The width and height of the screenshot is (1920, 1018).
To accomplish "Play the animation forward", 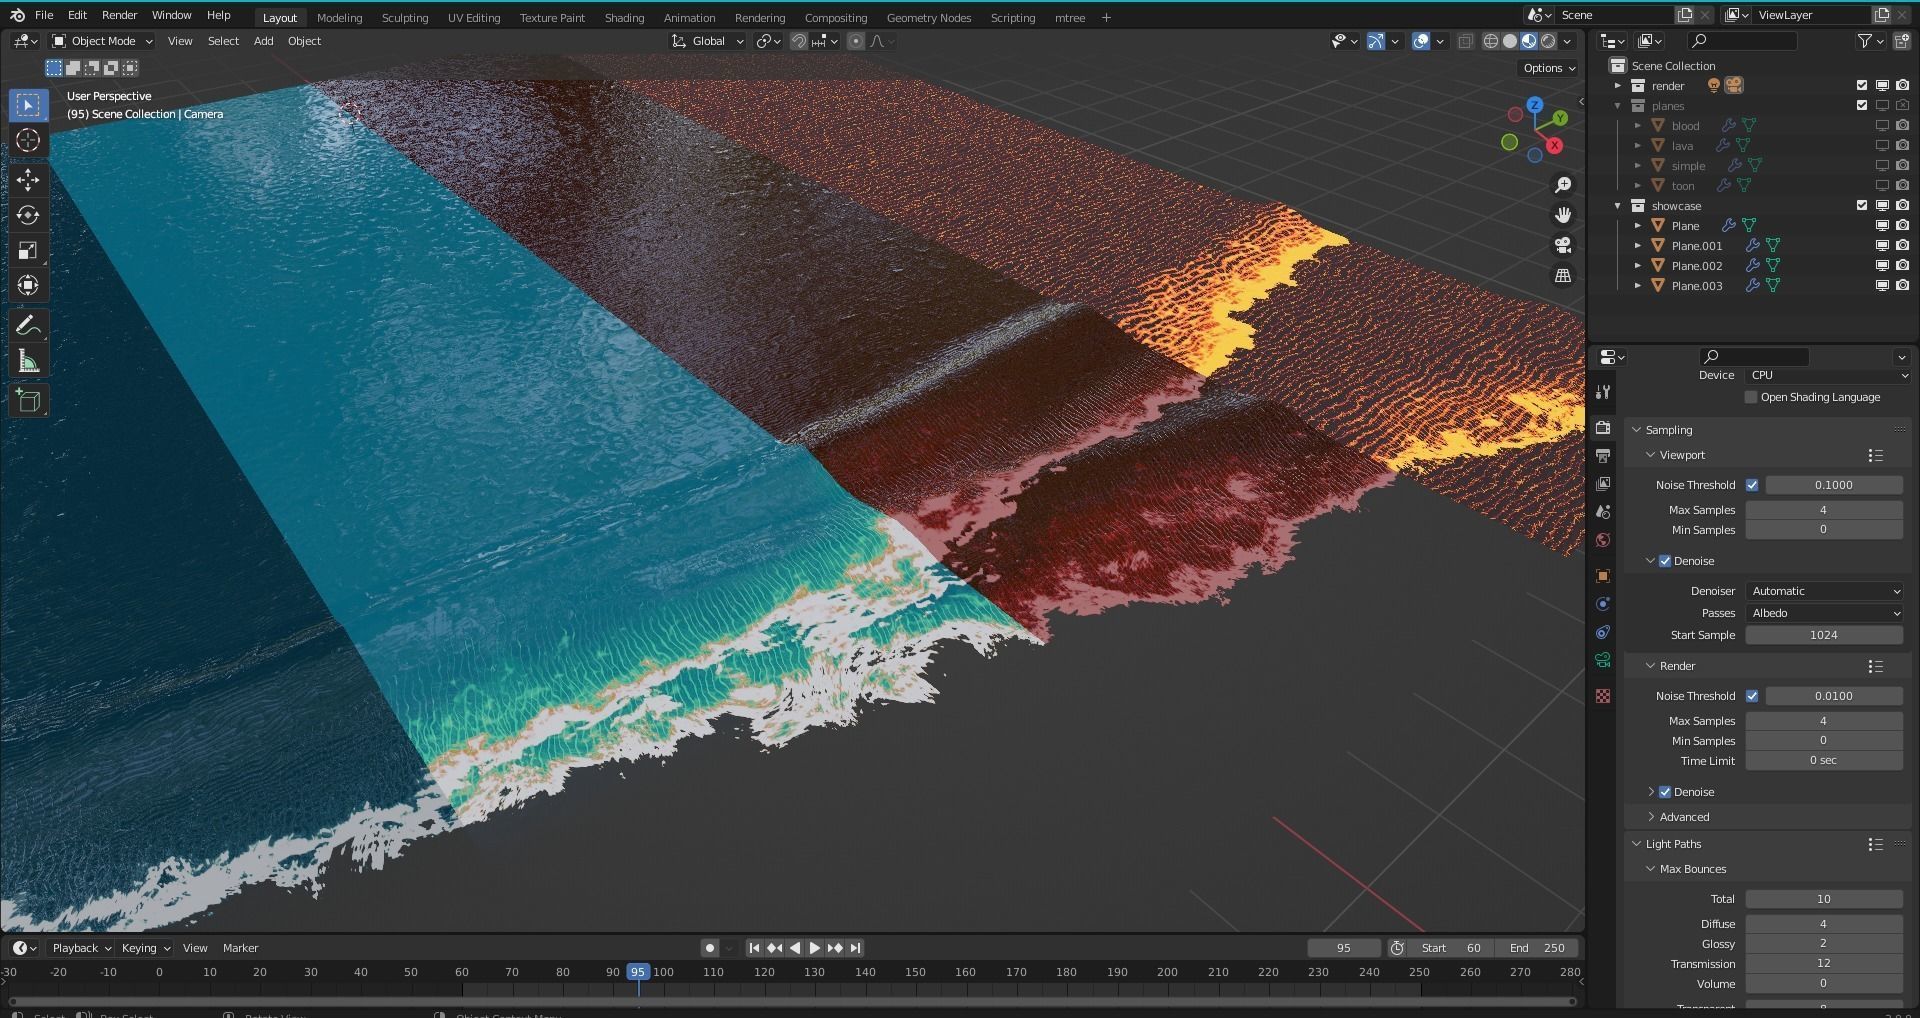I will coord(815,948).
